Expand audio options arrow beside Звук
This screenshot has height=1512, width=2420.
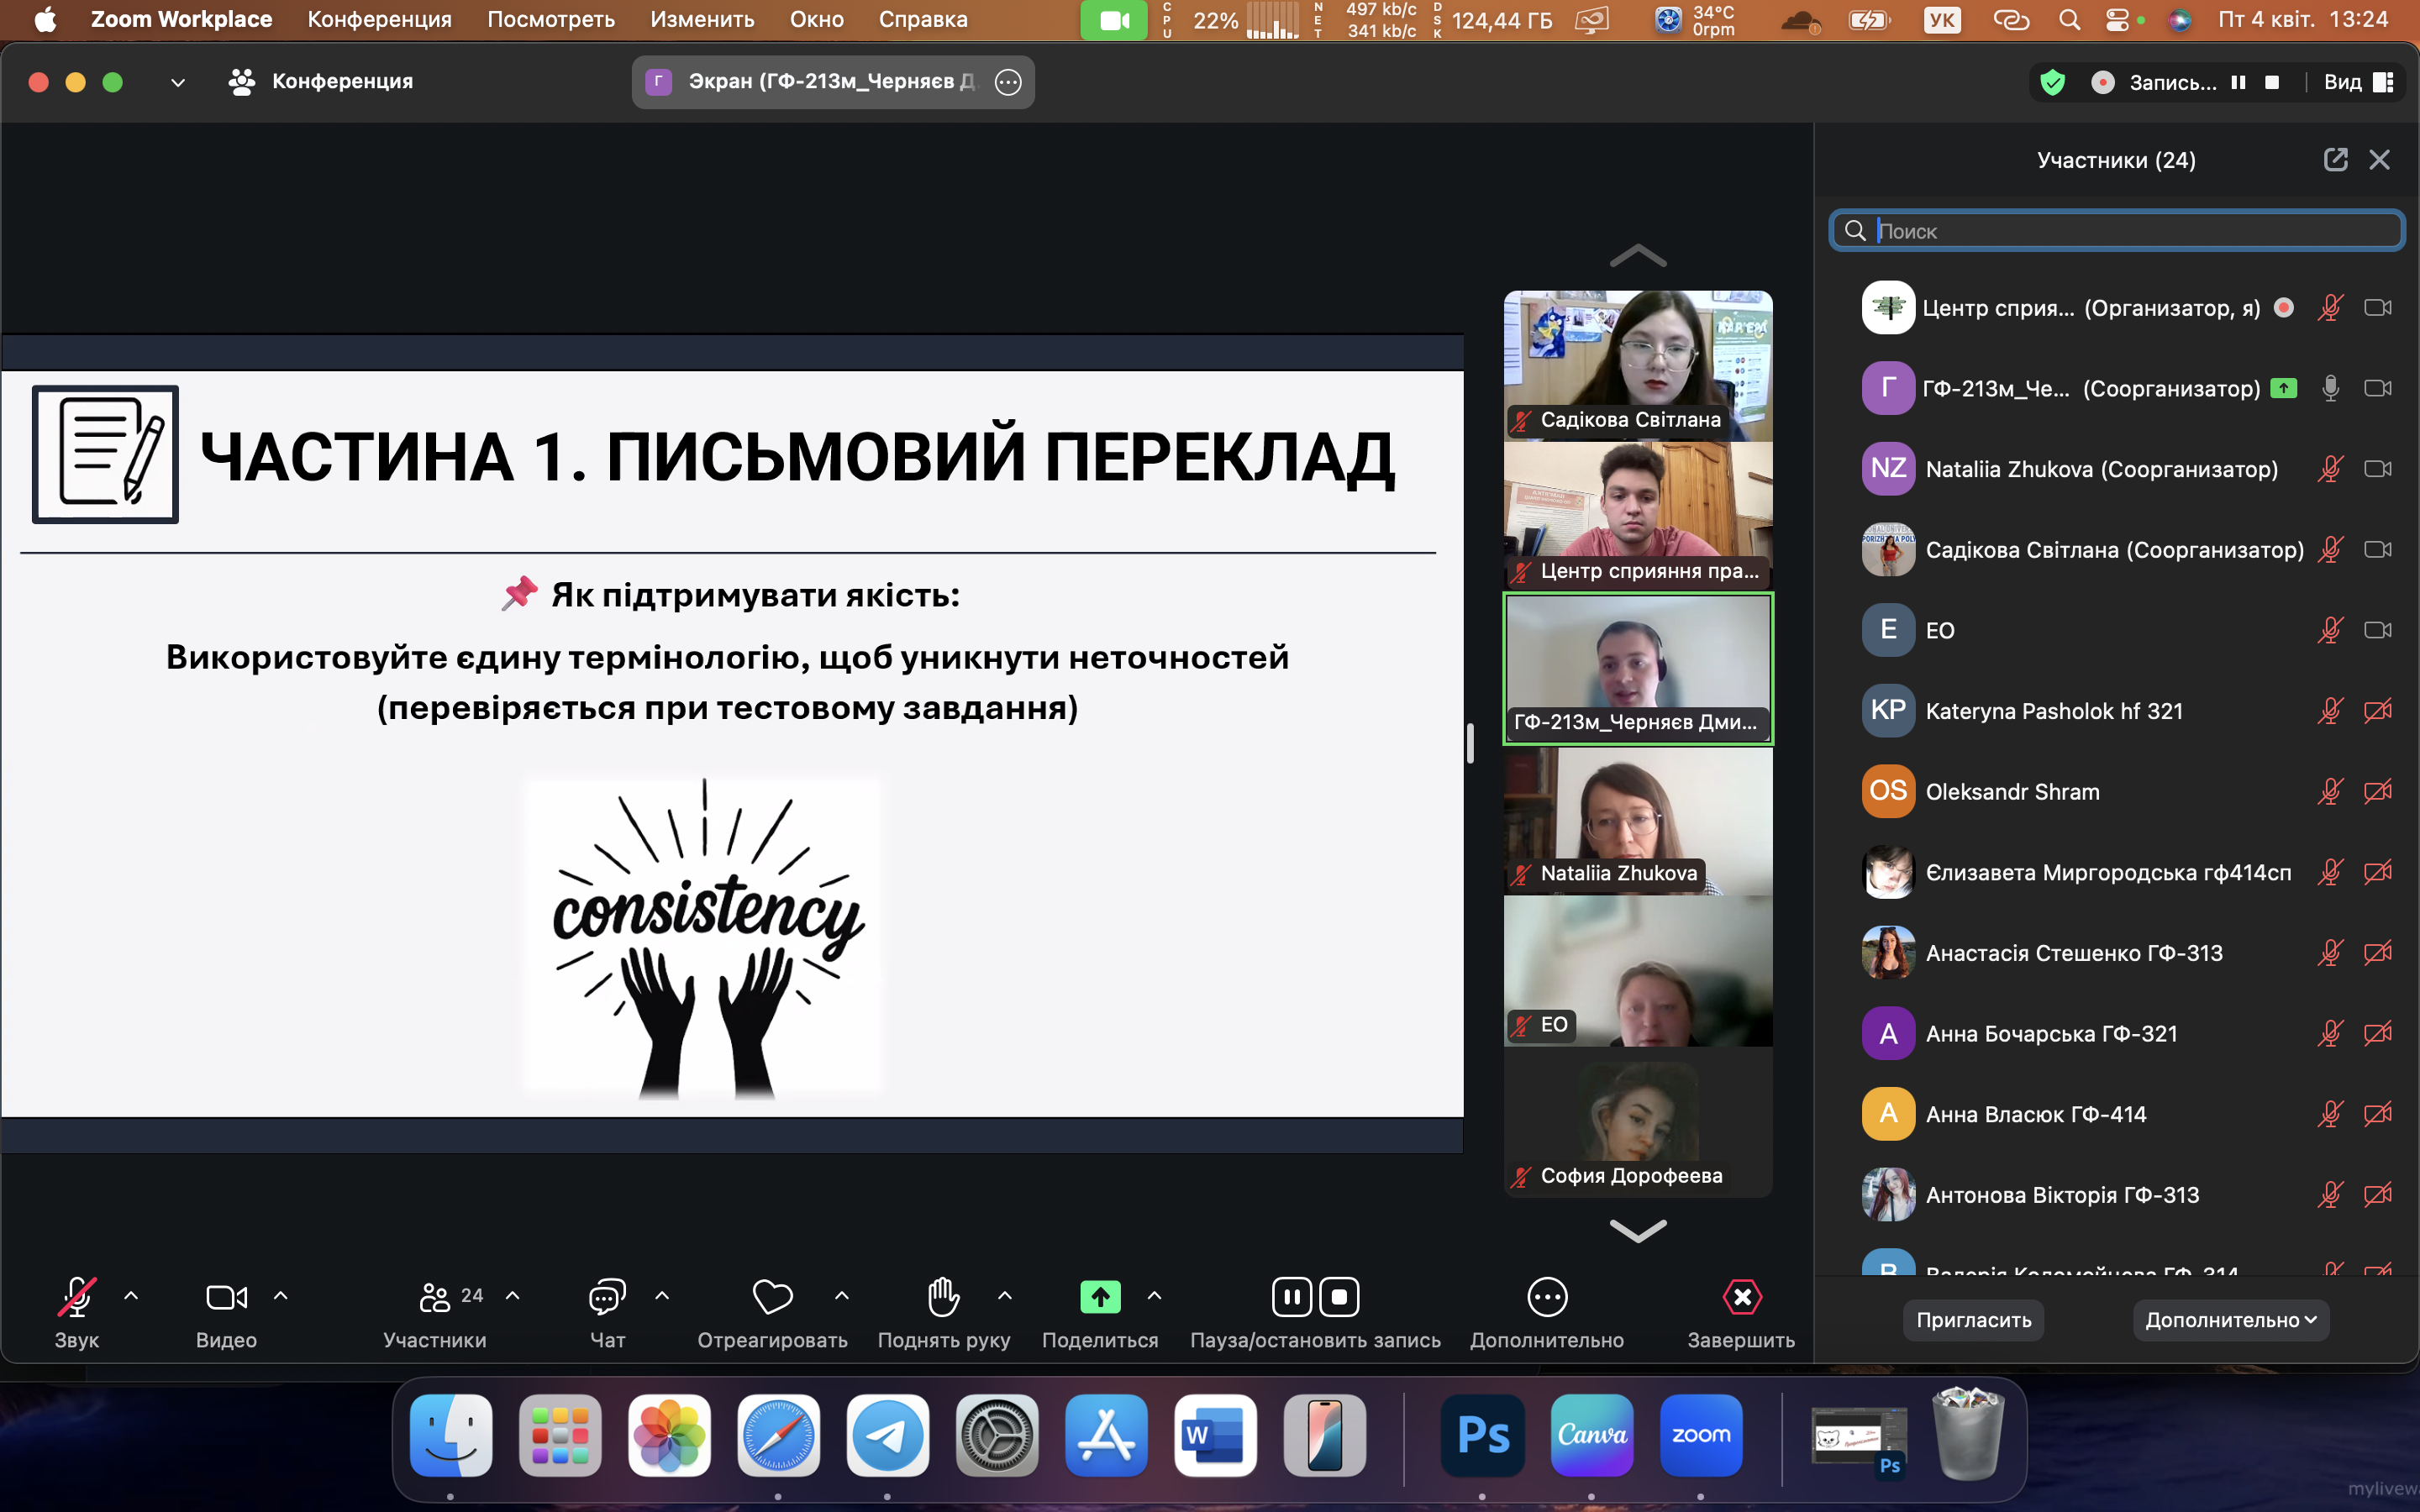coord(131,1296)
